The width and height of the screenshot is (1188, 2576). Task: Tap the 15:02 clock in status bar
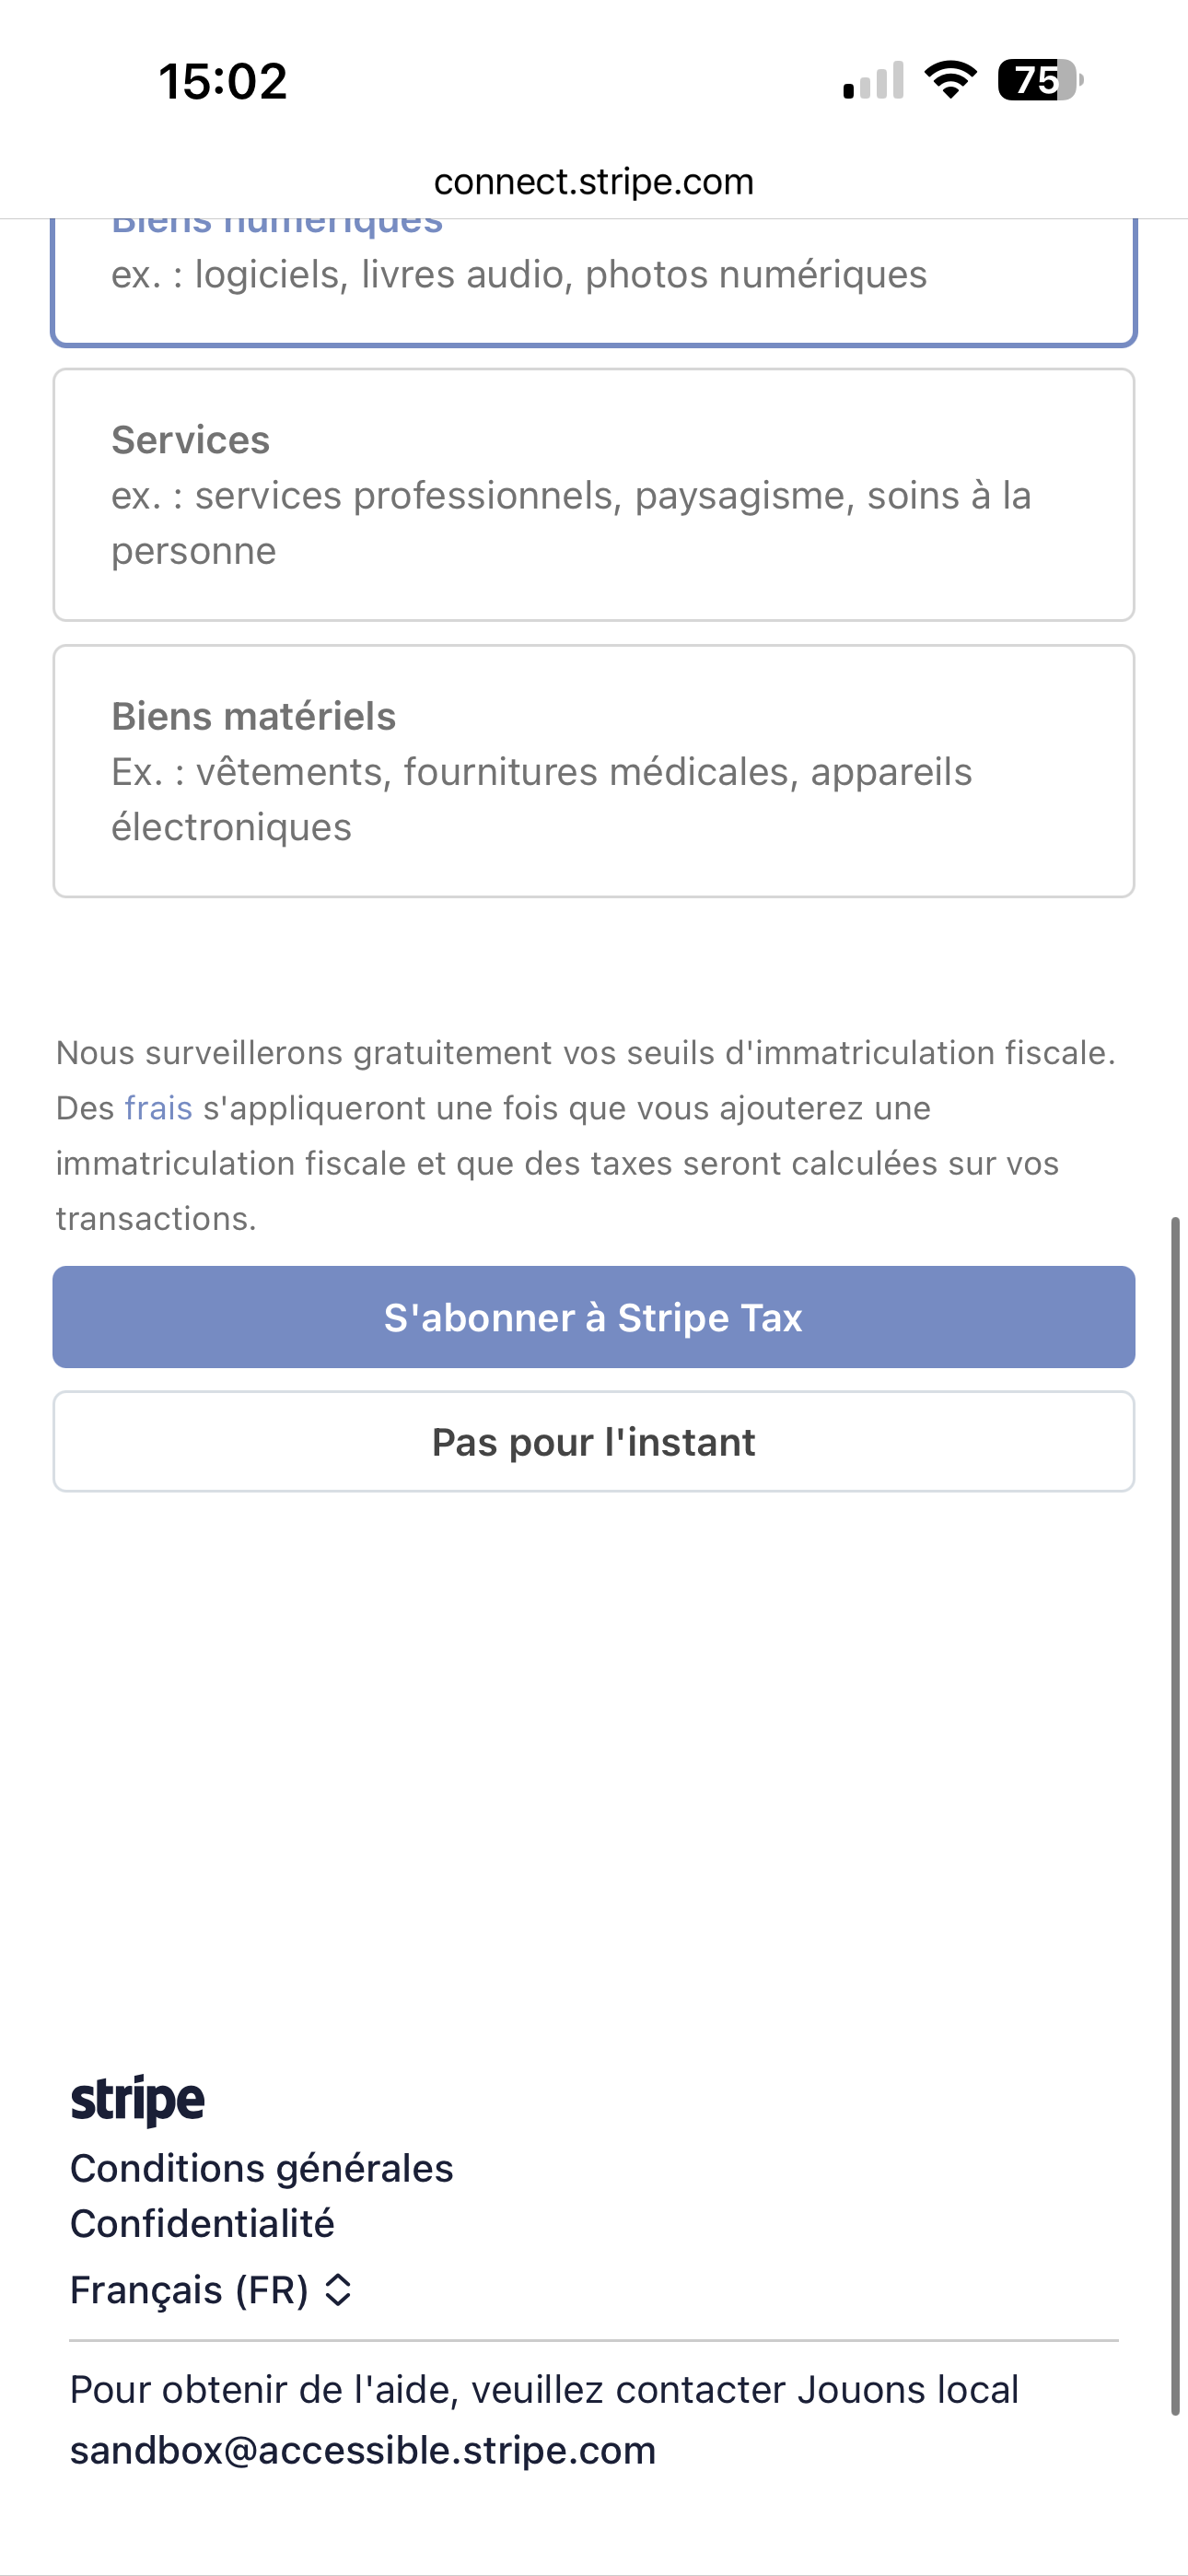click(x=223, y=81)
